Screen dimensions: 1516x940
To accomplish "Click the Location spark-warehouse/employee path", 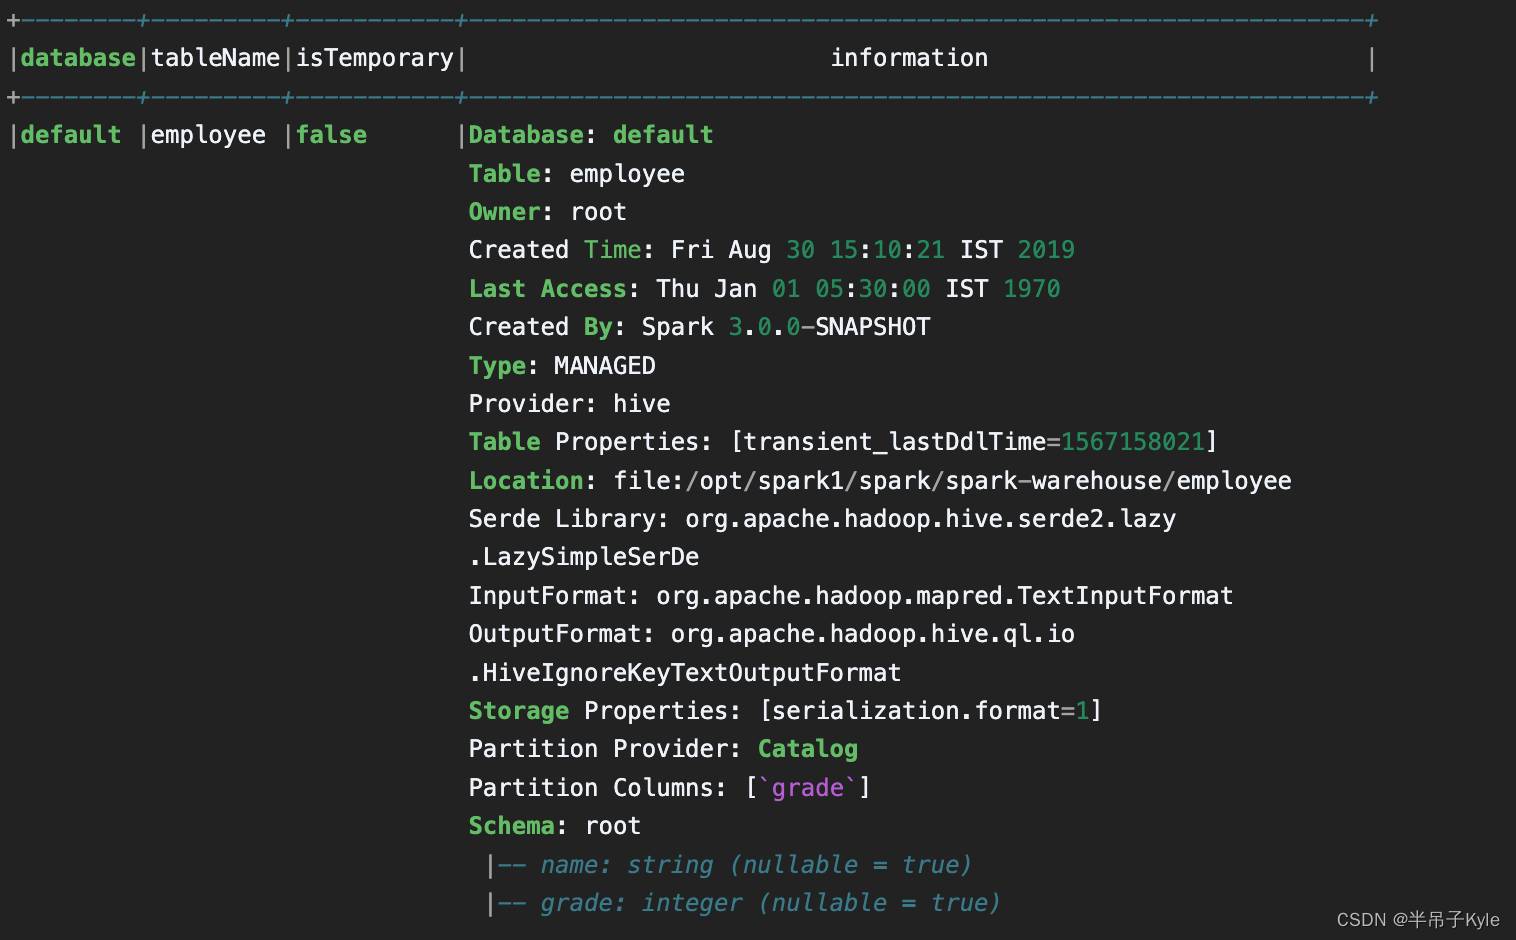I will coord(880,481).
